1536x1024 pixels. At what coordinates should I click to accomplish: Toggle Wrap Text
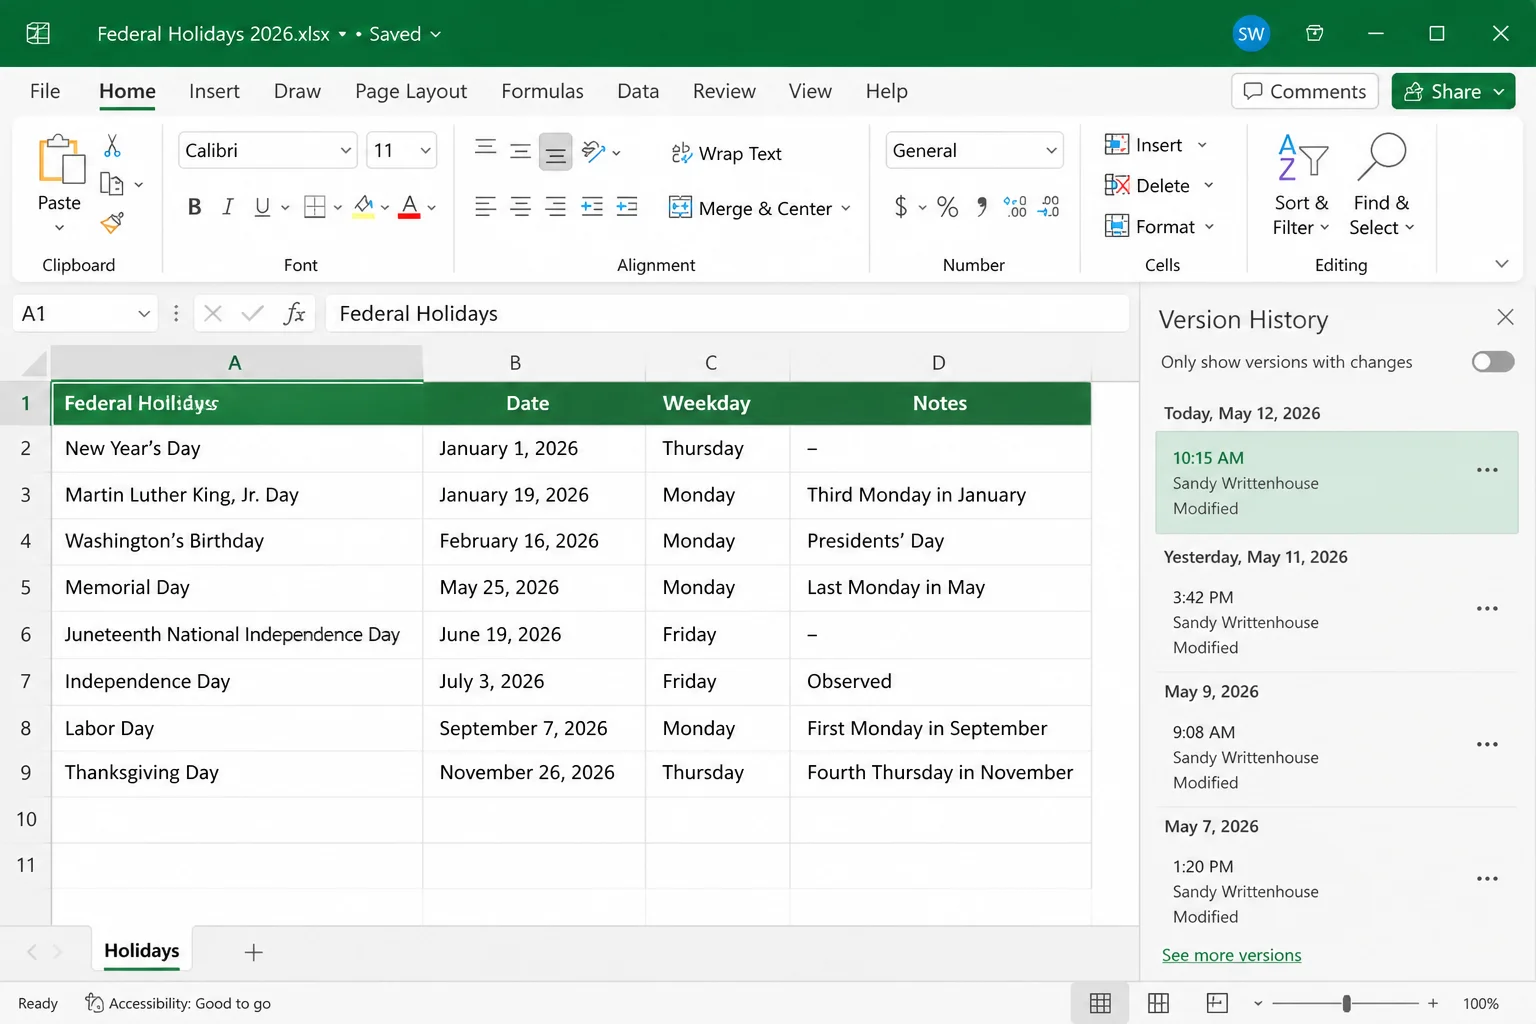(726, 153)
